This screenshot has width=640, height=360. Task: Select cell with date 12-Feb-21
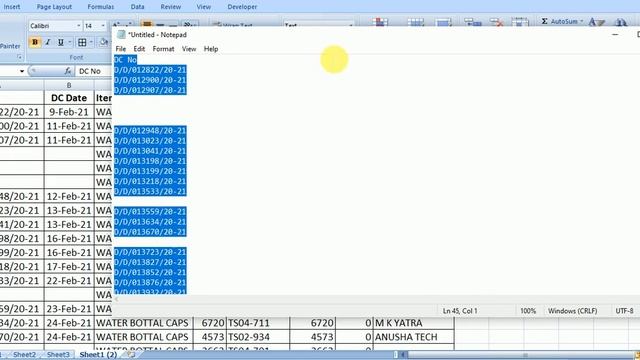(69, 196)
